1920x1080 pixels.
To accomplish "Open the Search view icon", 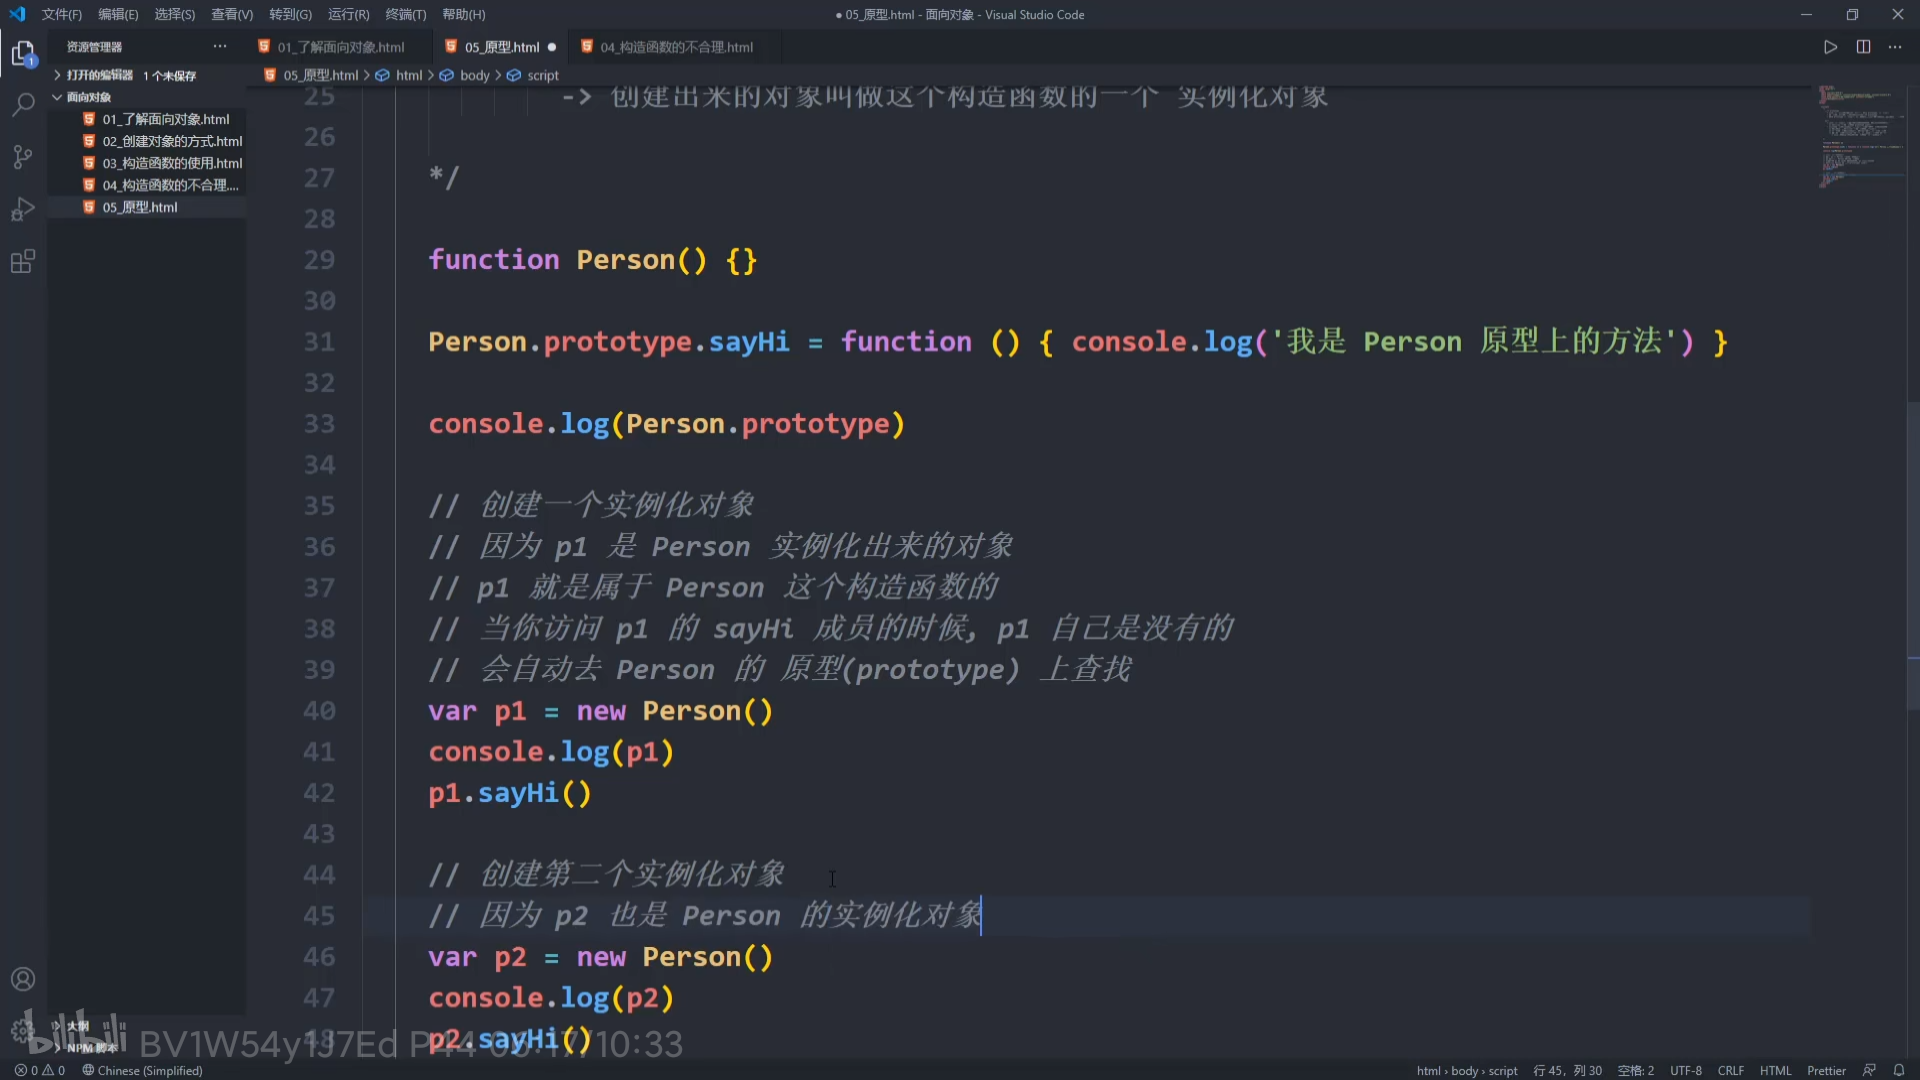I will [23, 104].
